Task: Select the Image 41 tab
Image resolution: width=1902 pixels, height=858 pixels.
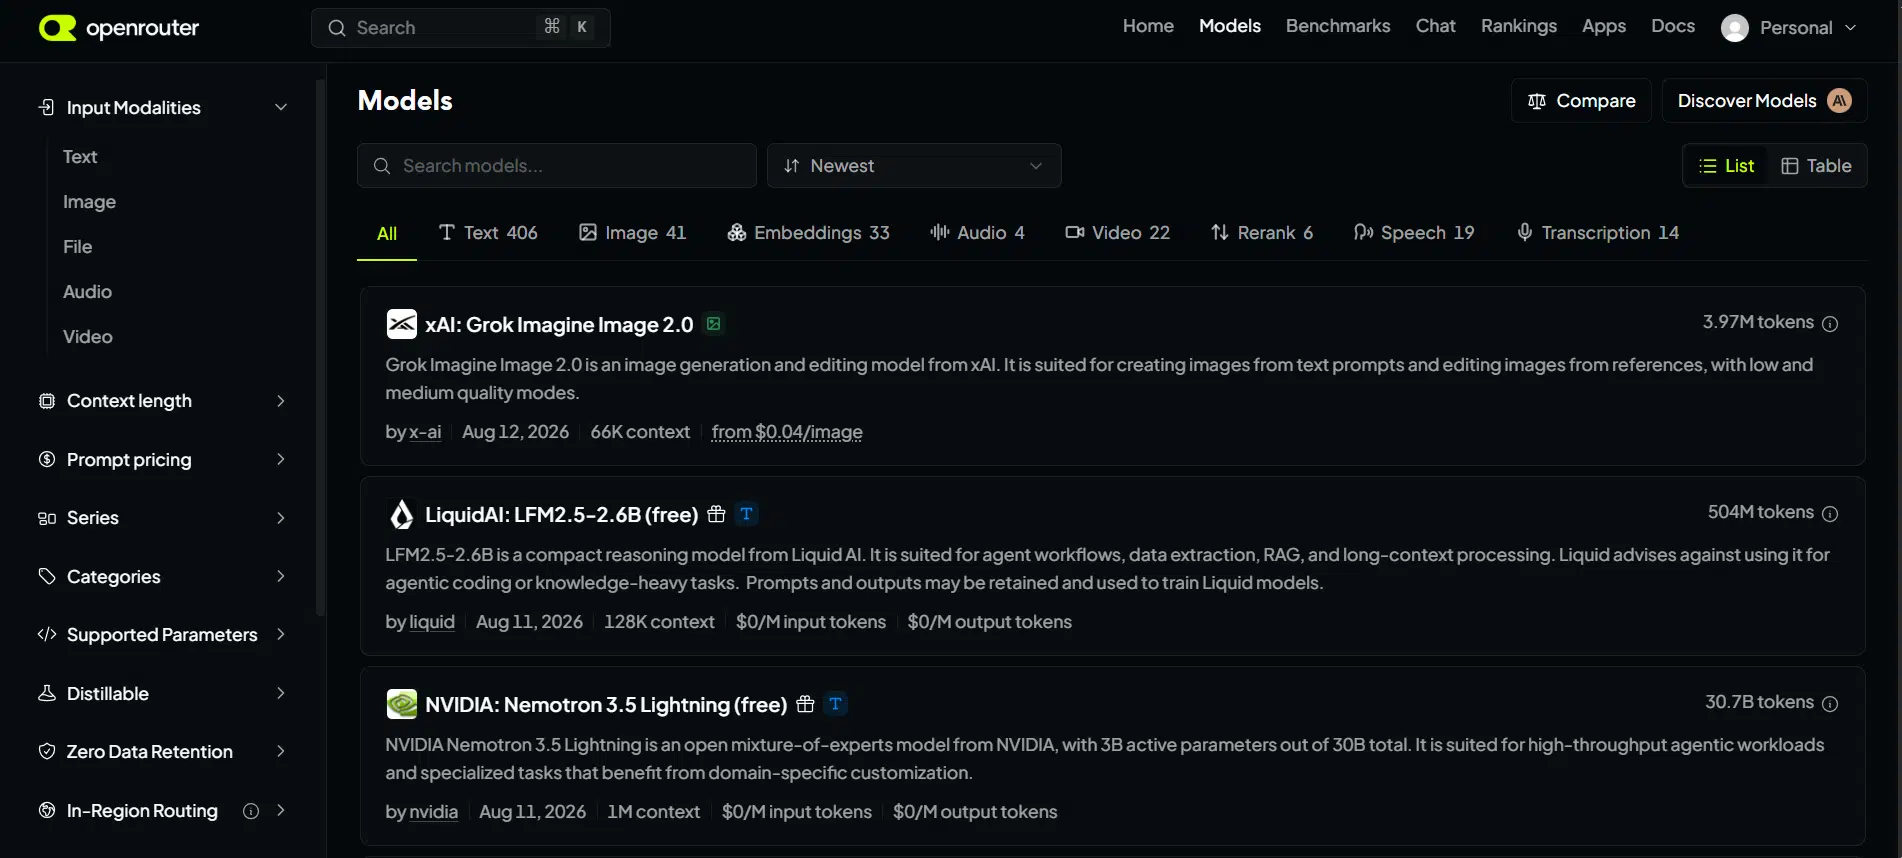Action: pos(633,233)
